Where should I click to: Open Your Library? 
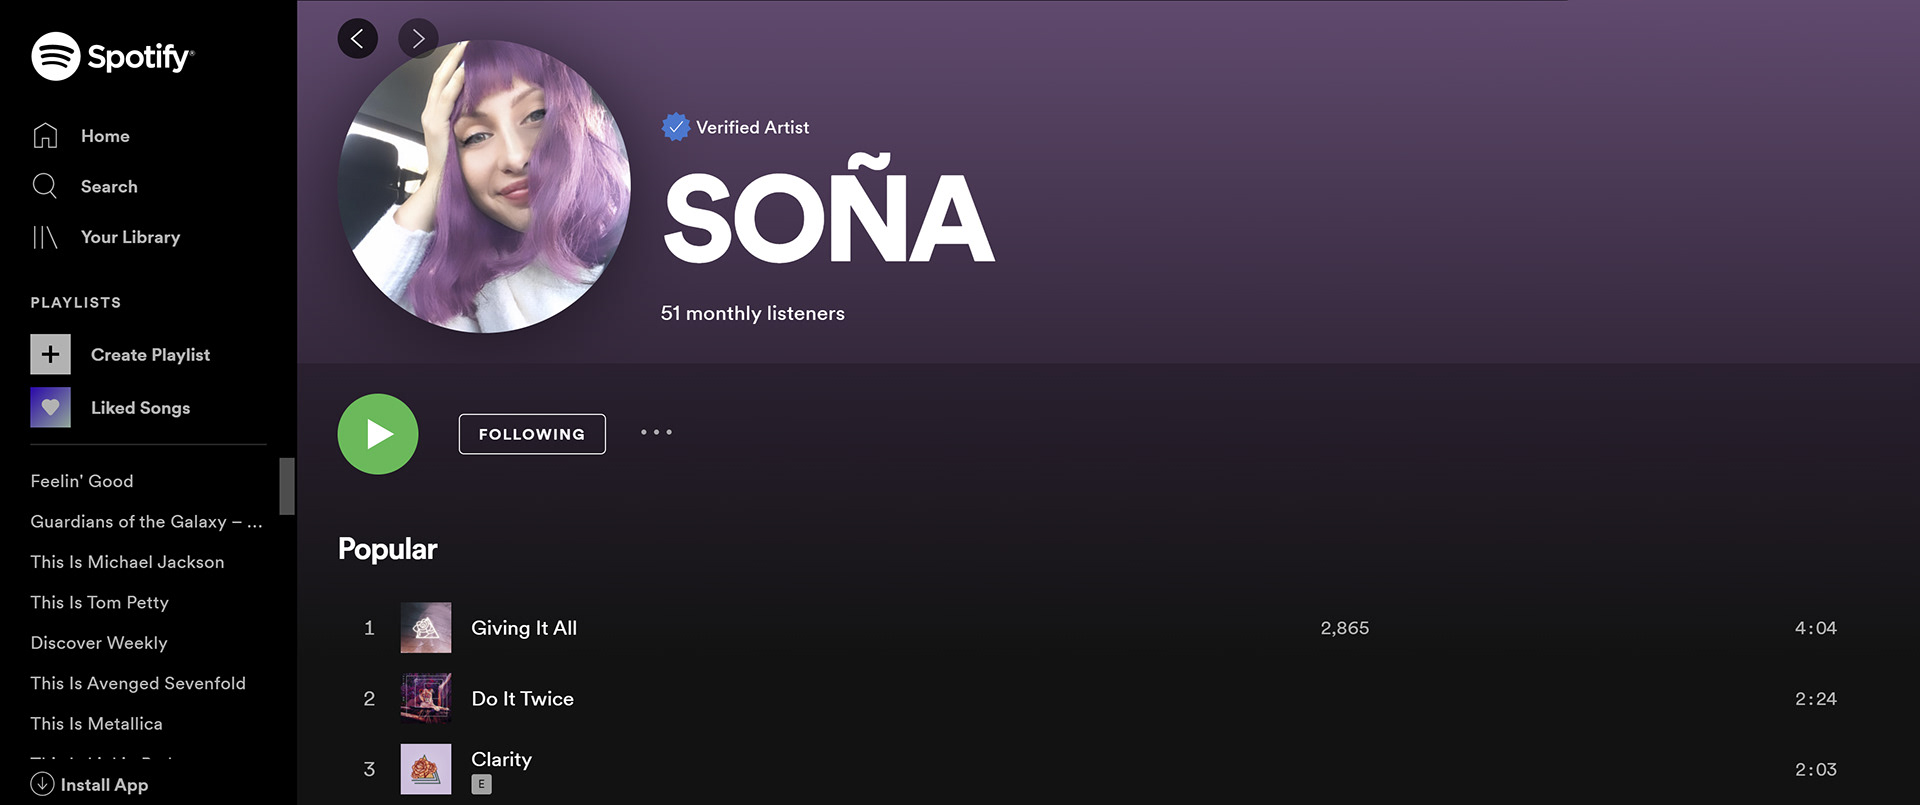click(106, 237)
